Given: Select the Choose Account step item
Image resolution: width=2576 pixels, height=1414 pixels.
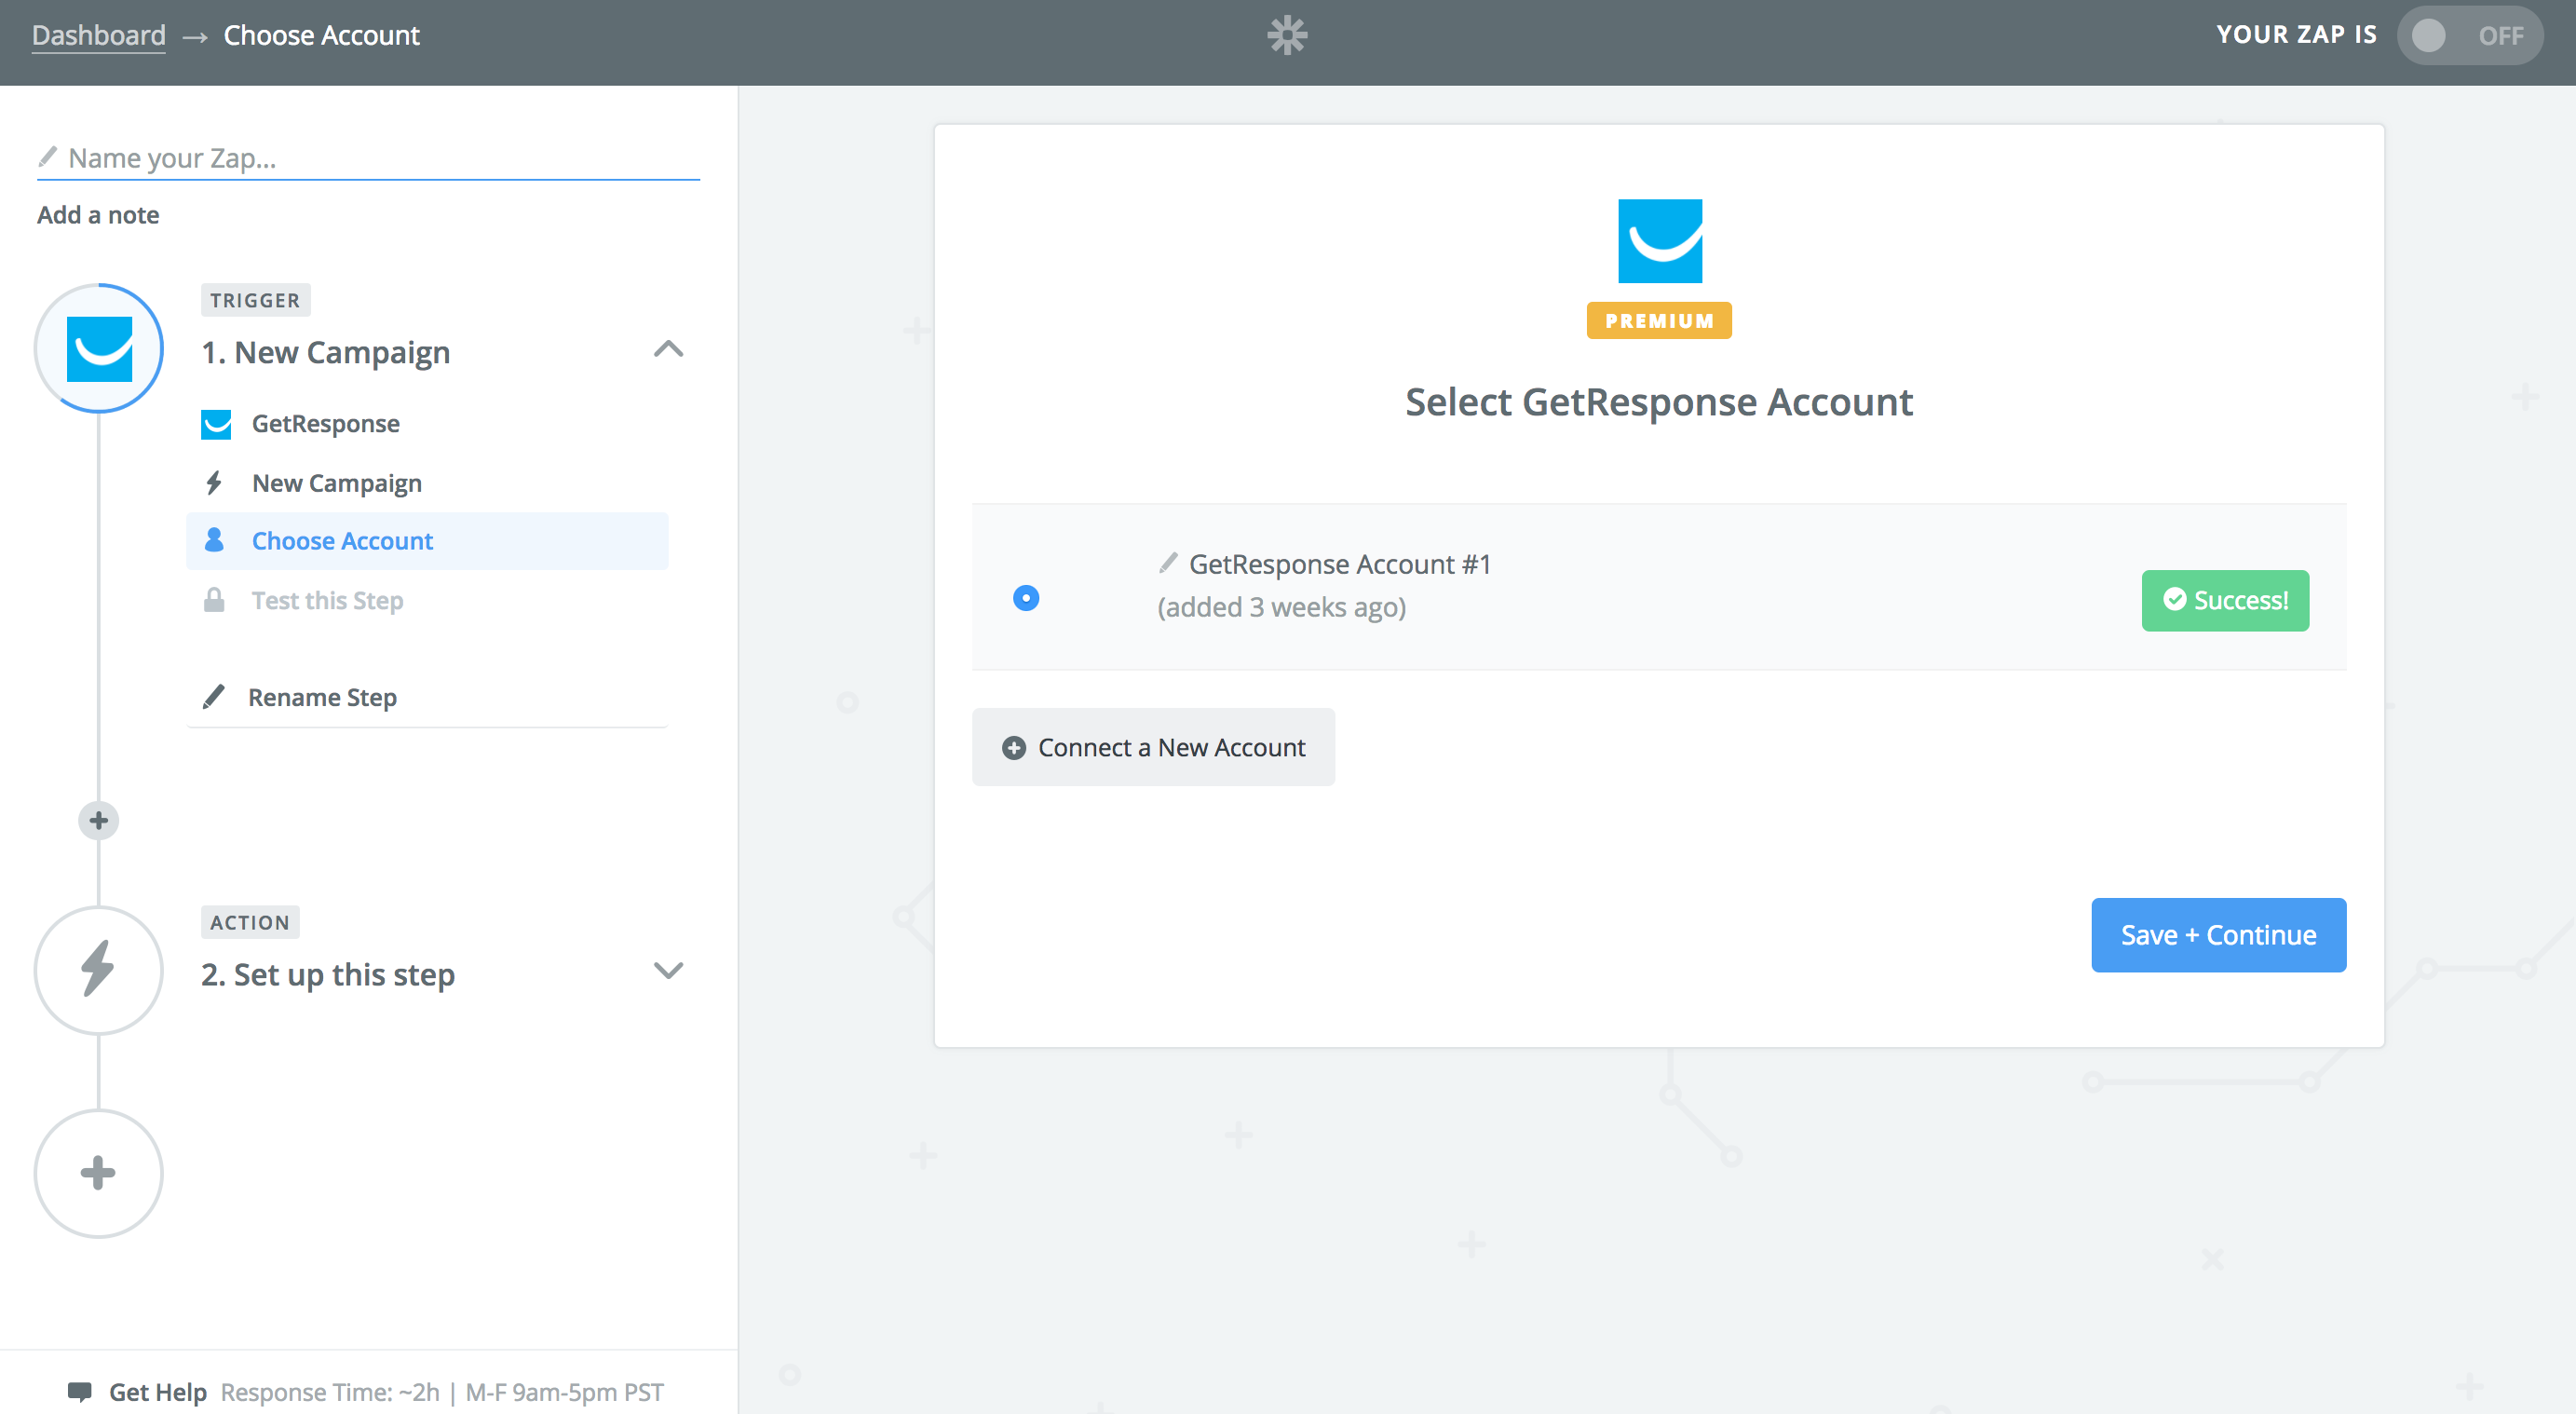Looking at the screenshot, I should 427,541.
